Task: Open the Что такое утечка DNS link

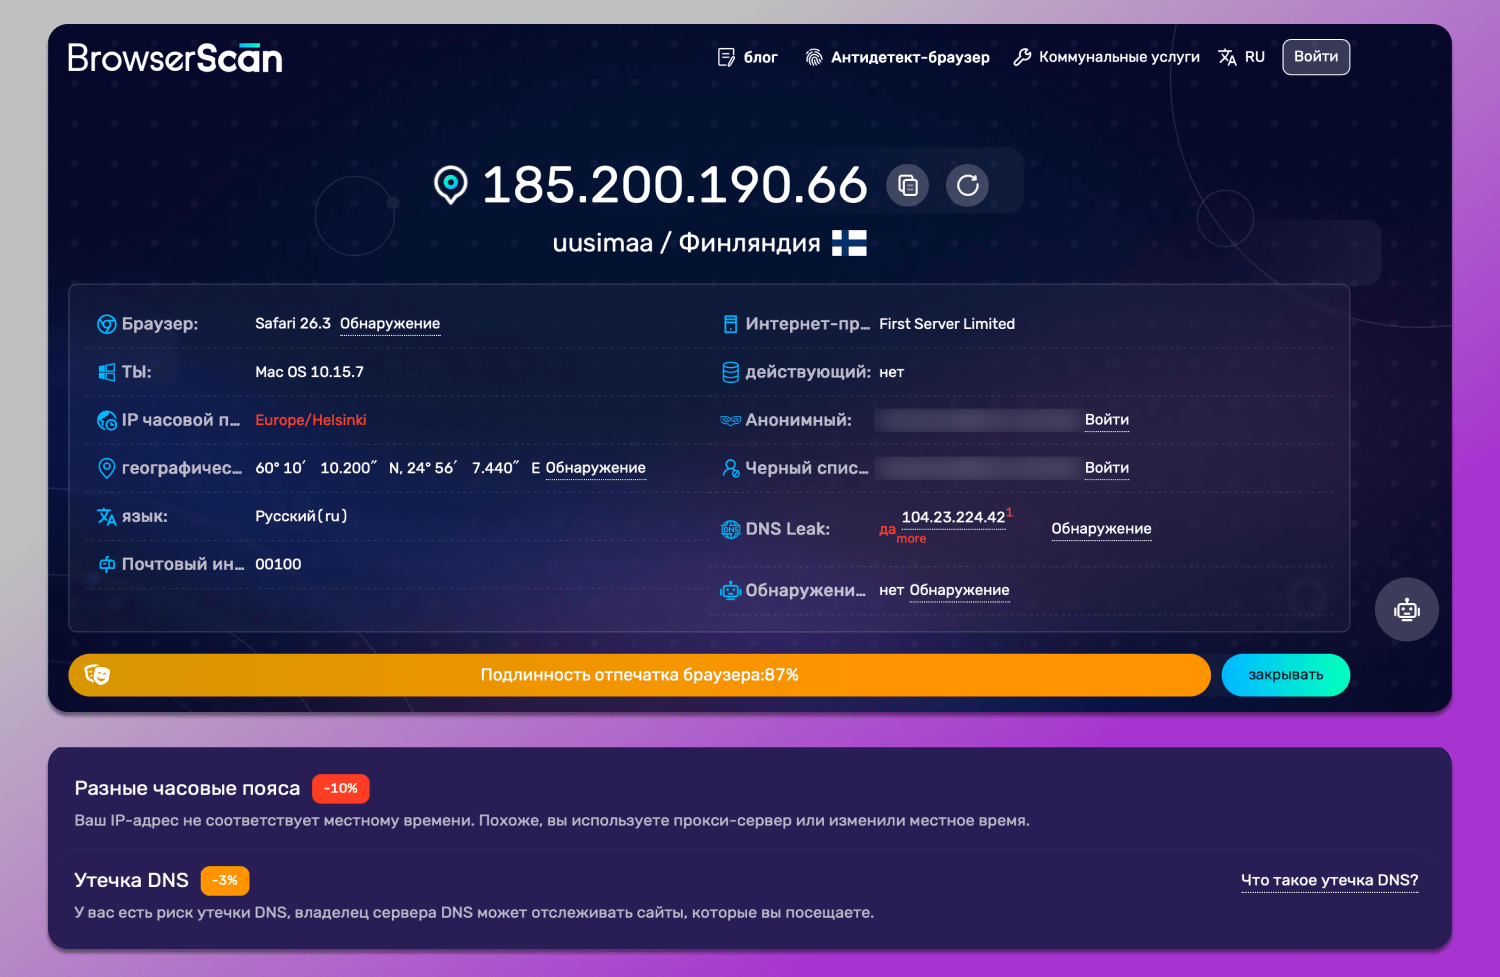Action: (x=1328, y=880)
